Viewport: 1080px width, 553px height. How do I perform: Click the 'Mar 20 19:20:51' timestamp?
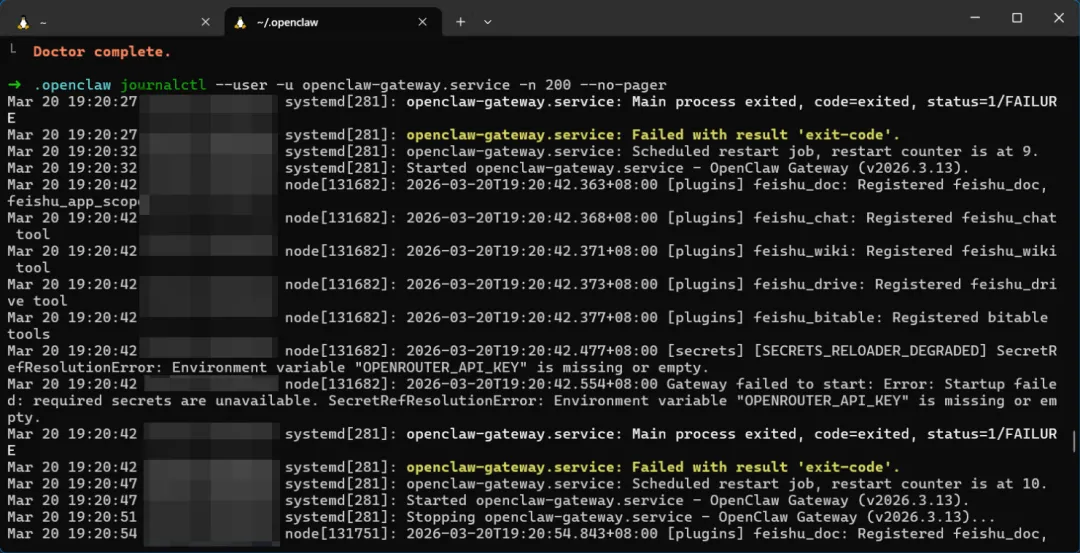pos(72,517)
